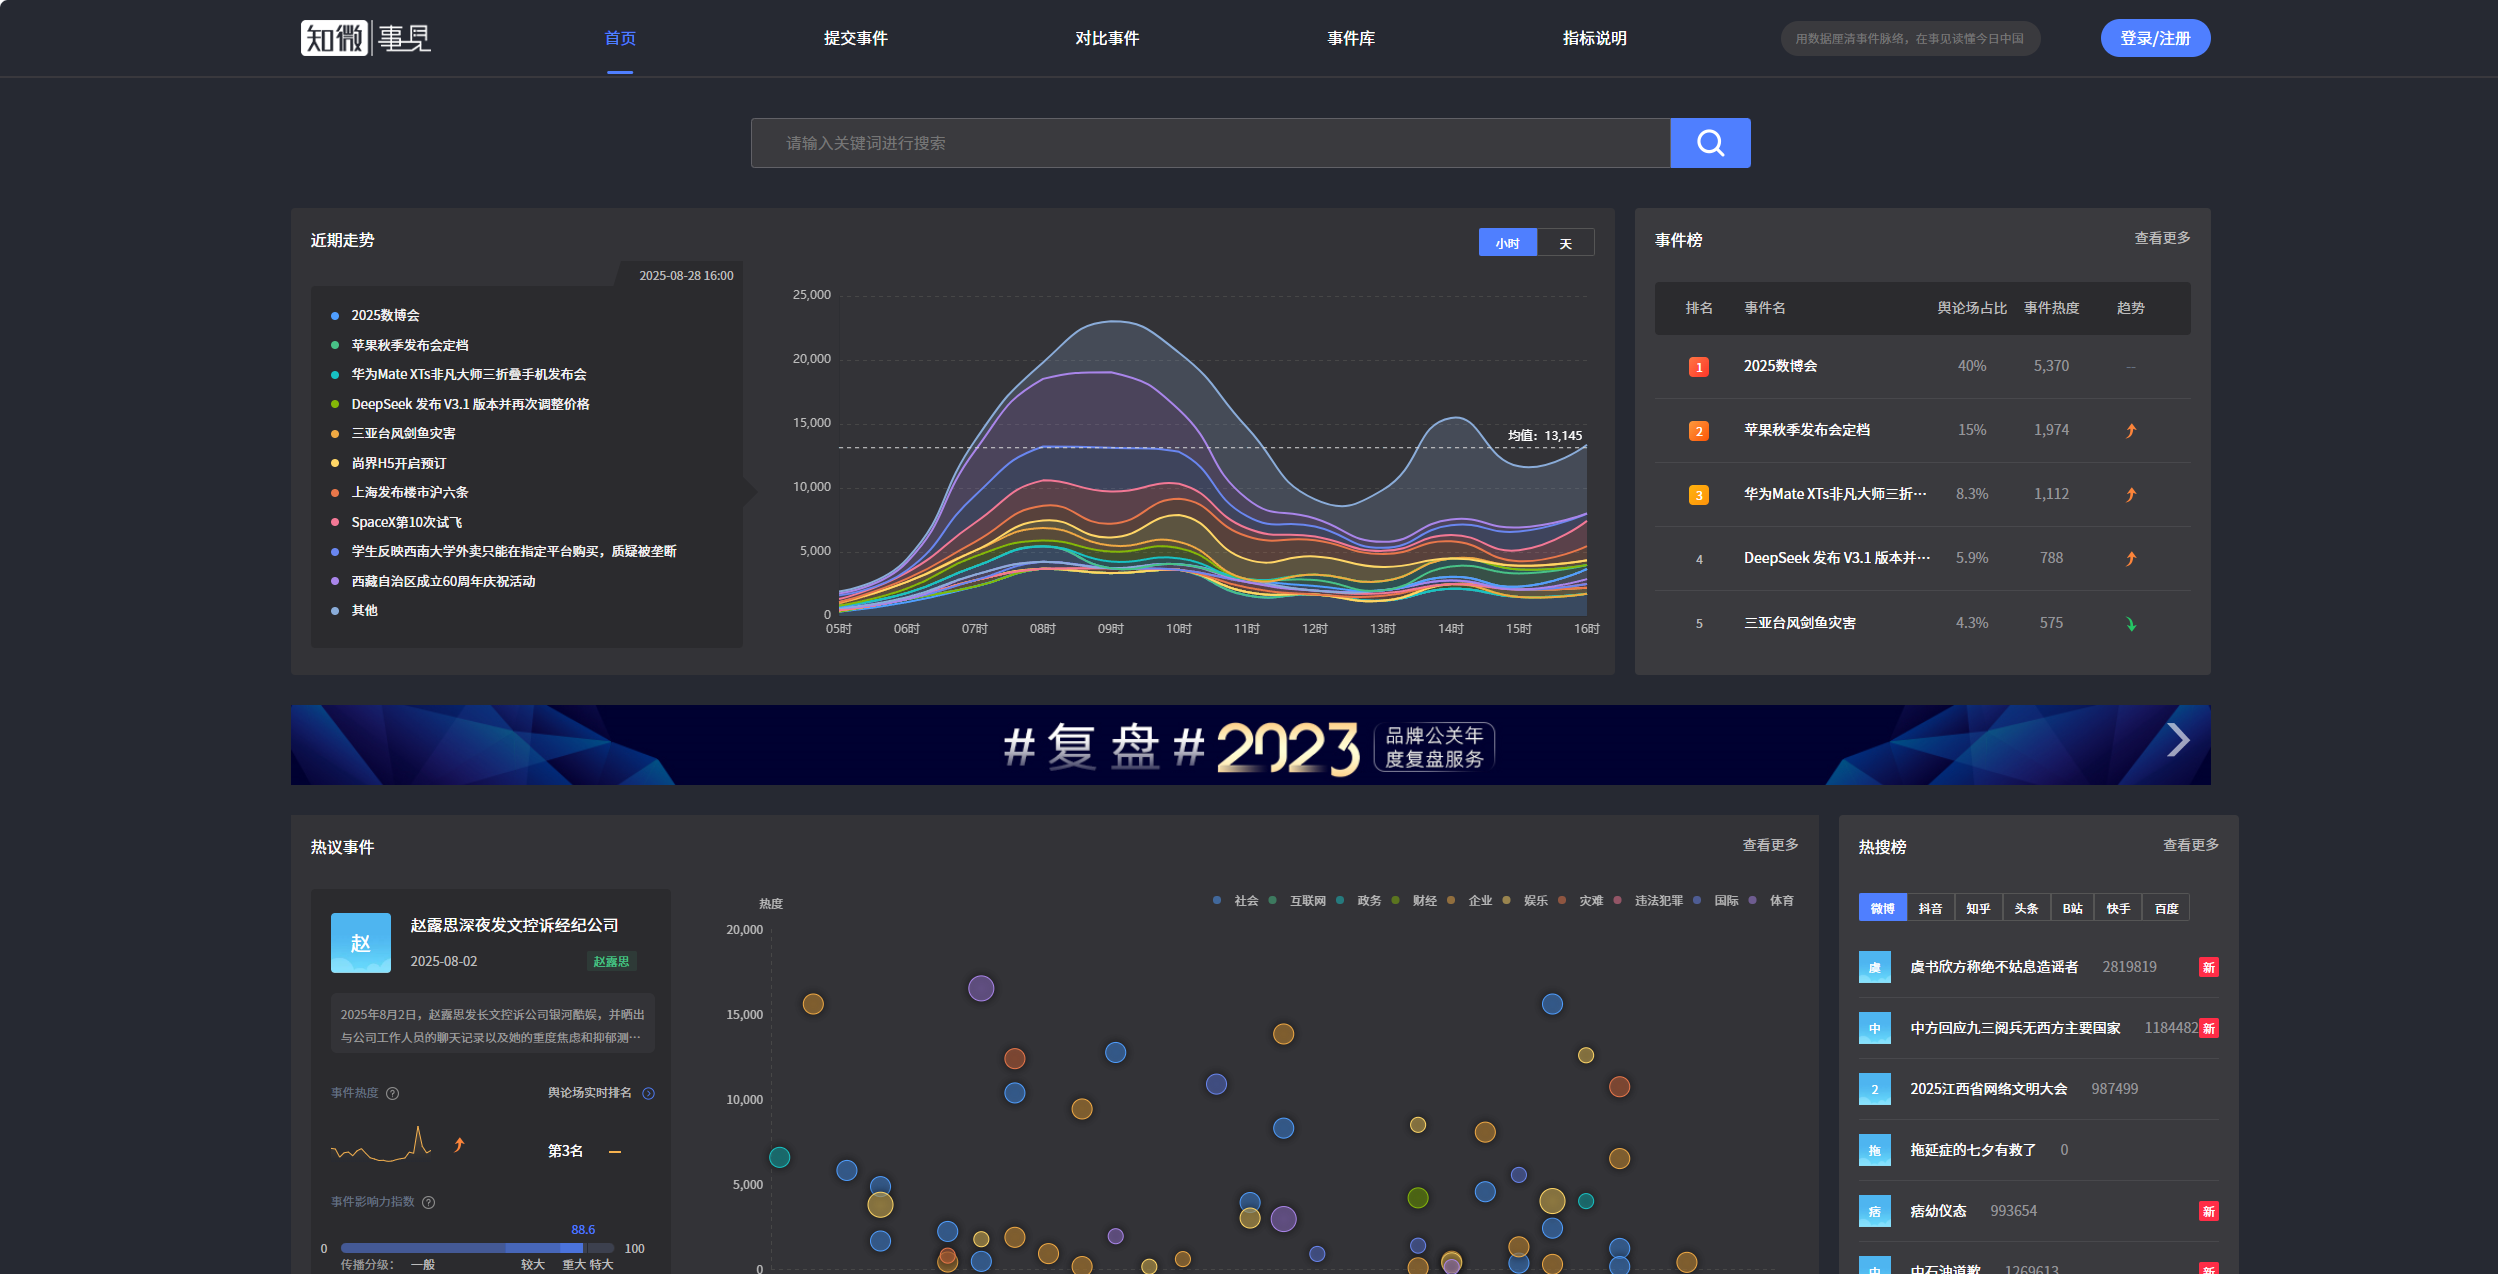This screenshot has height=1274, width=2498.
Task: Click help icon next to 事件热度
Action: pyautogui.click(x=393, y=1093)
